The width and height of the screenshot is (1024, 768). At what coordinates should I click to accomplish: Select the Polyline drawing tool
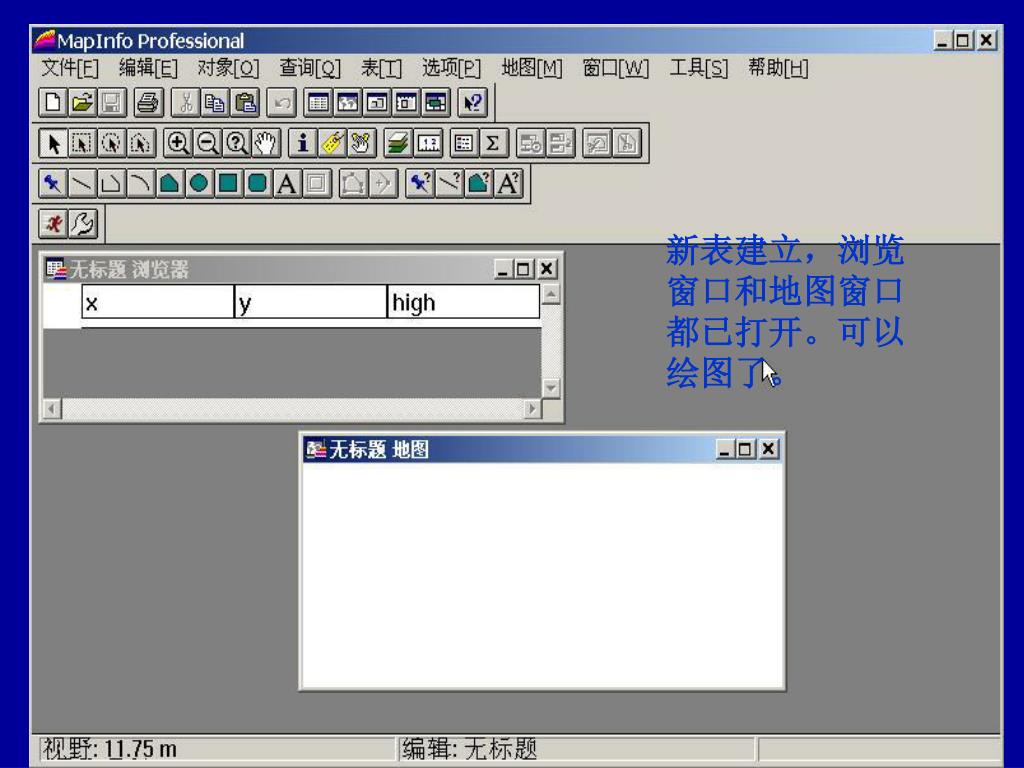[111, 184]
